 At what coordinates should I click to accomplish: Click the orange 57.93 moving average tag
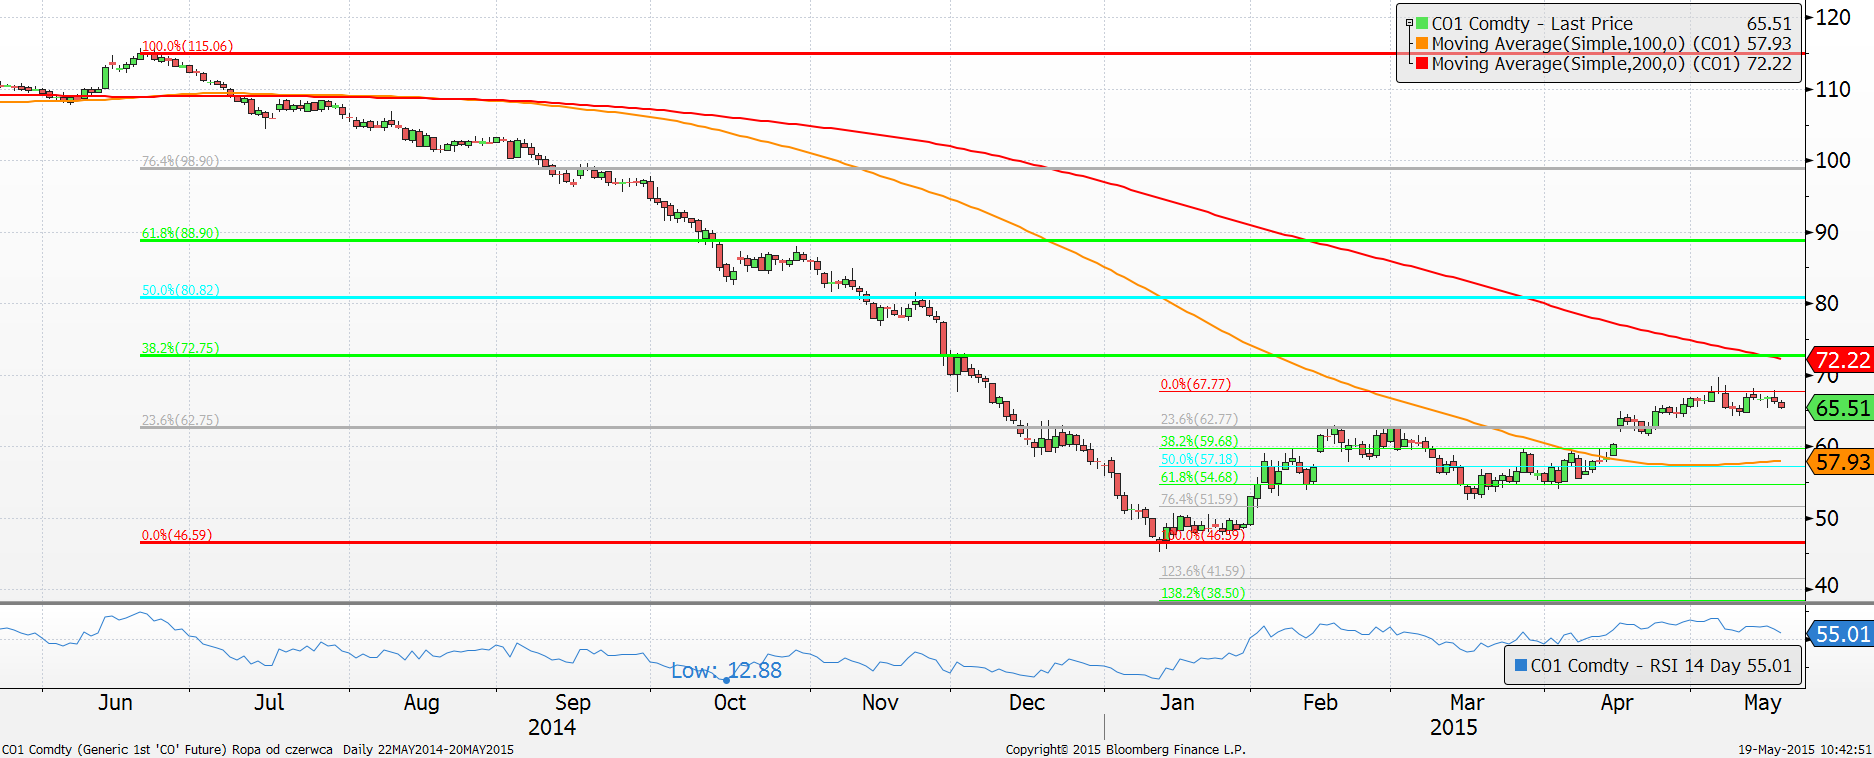click(1840, 462)
